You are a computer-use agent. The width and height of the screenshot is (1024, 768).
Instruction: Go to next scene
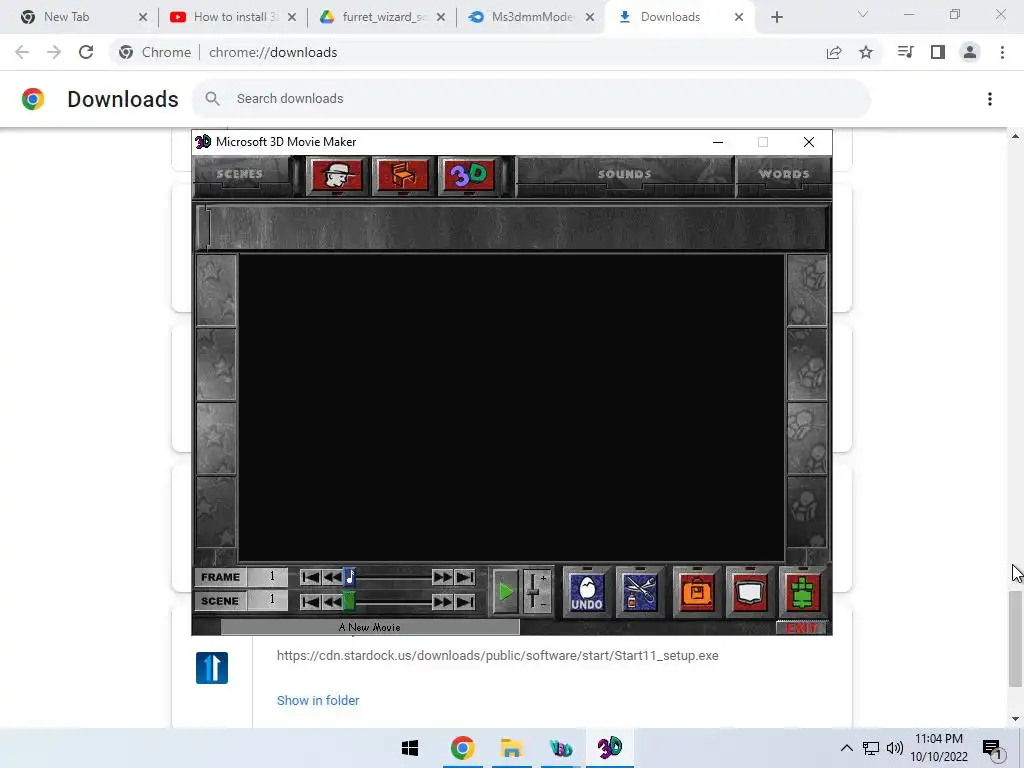tap(442, 601)
